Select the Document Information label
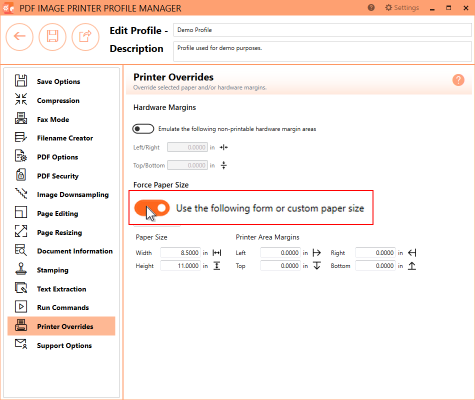Screen dimensions: 475x400 [x=75, y=251]
